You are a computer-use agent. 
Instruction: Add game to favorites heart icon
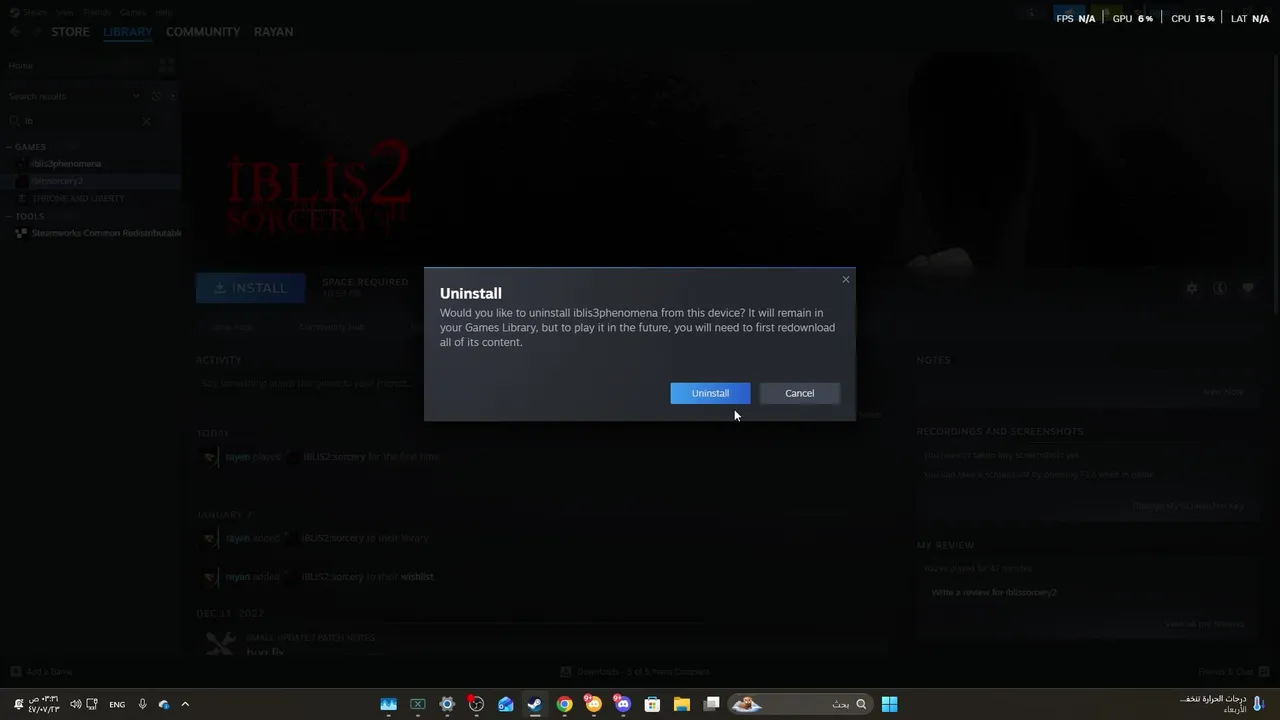1248,288
